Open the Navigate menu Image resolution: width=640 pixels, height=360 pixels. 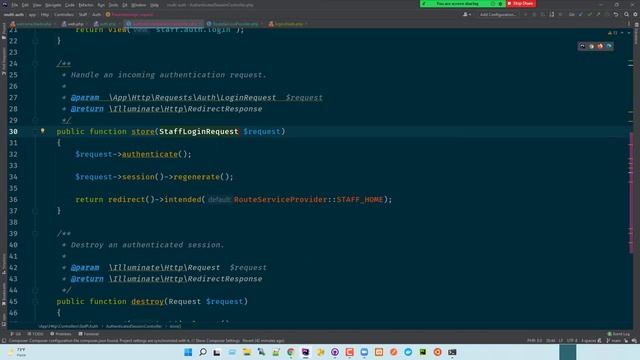(x=53, y=5)
